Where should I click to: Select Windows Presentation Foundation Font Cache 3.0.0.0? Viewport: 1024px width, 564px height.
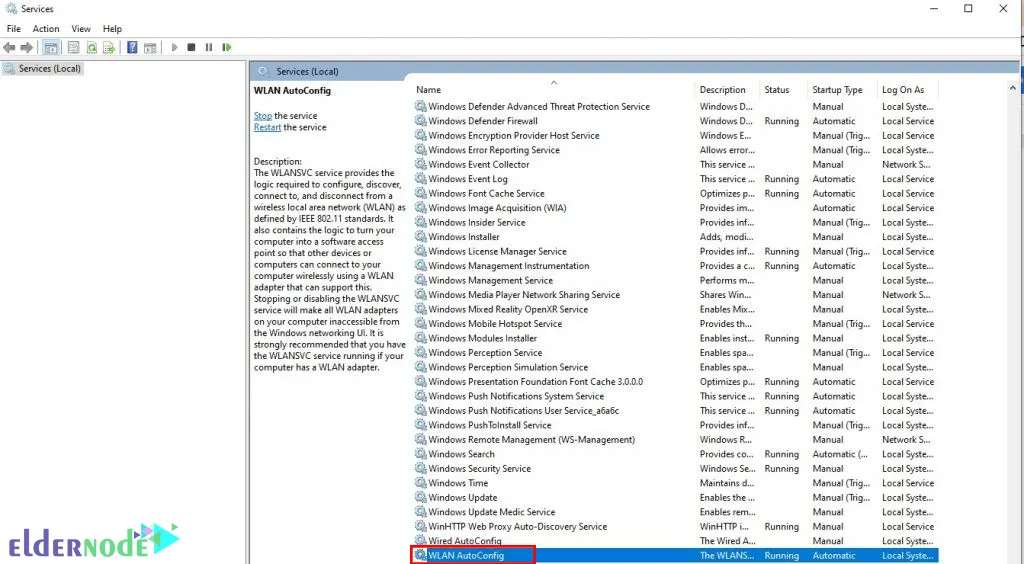(x=675, y=382)
